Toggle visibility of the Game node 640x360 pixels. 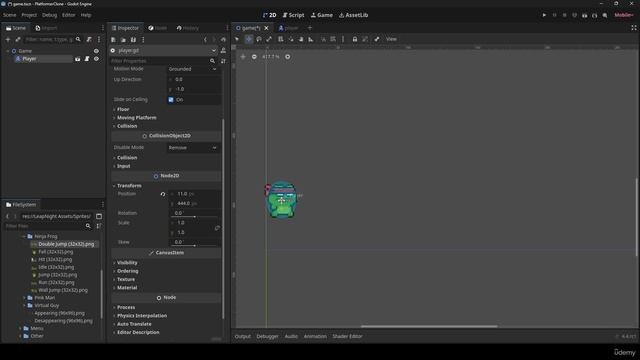click(96, 51)
